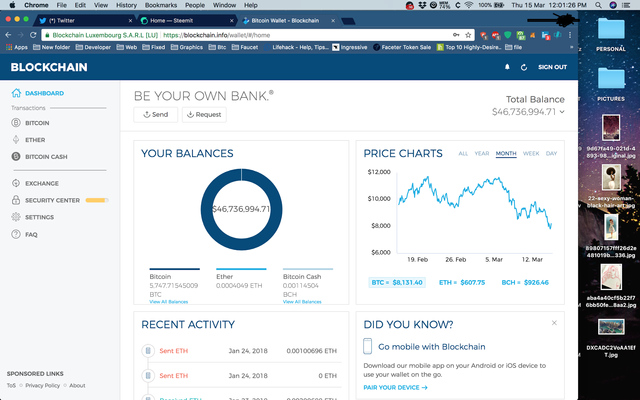The image size is (640, 400).
Task: Select the BTC price chart toggle
Action: (x=397, y=282)
